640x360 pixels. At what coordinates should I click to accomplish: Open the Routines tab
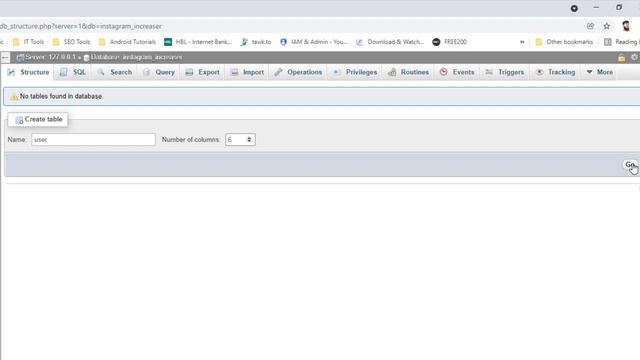(408, 72)
